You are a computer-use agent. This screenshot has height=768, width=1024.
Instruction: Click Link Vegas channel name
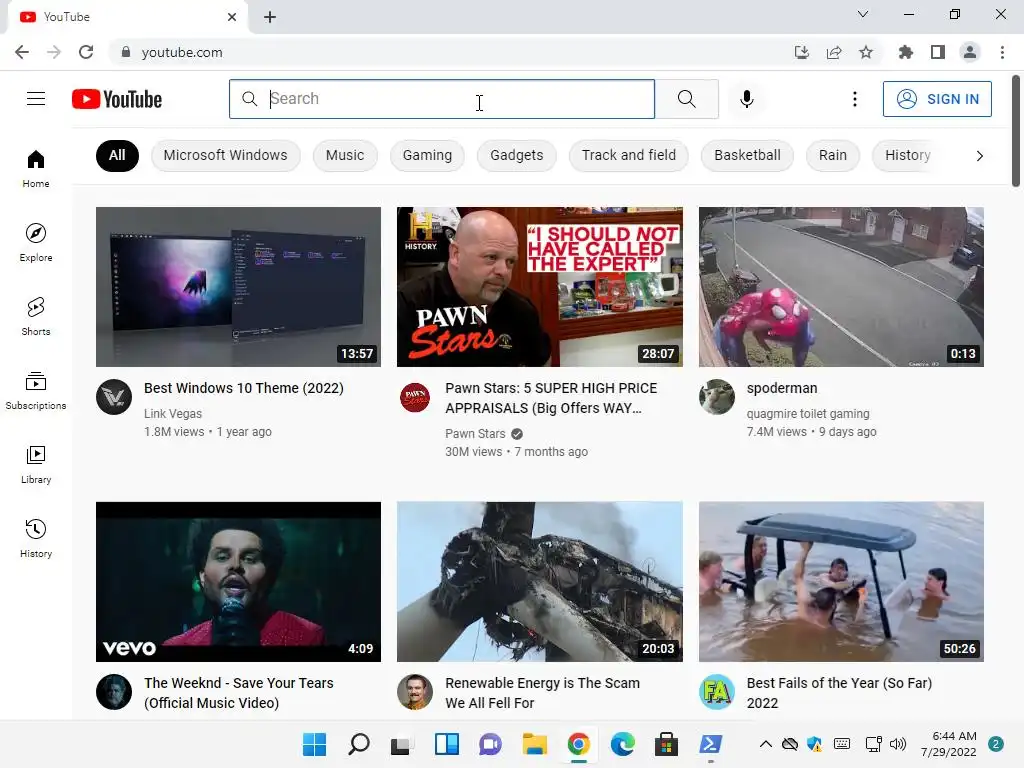tap(172, 413)
